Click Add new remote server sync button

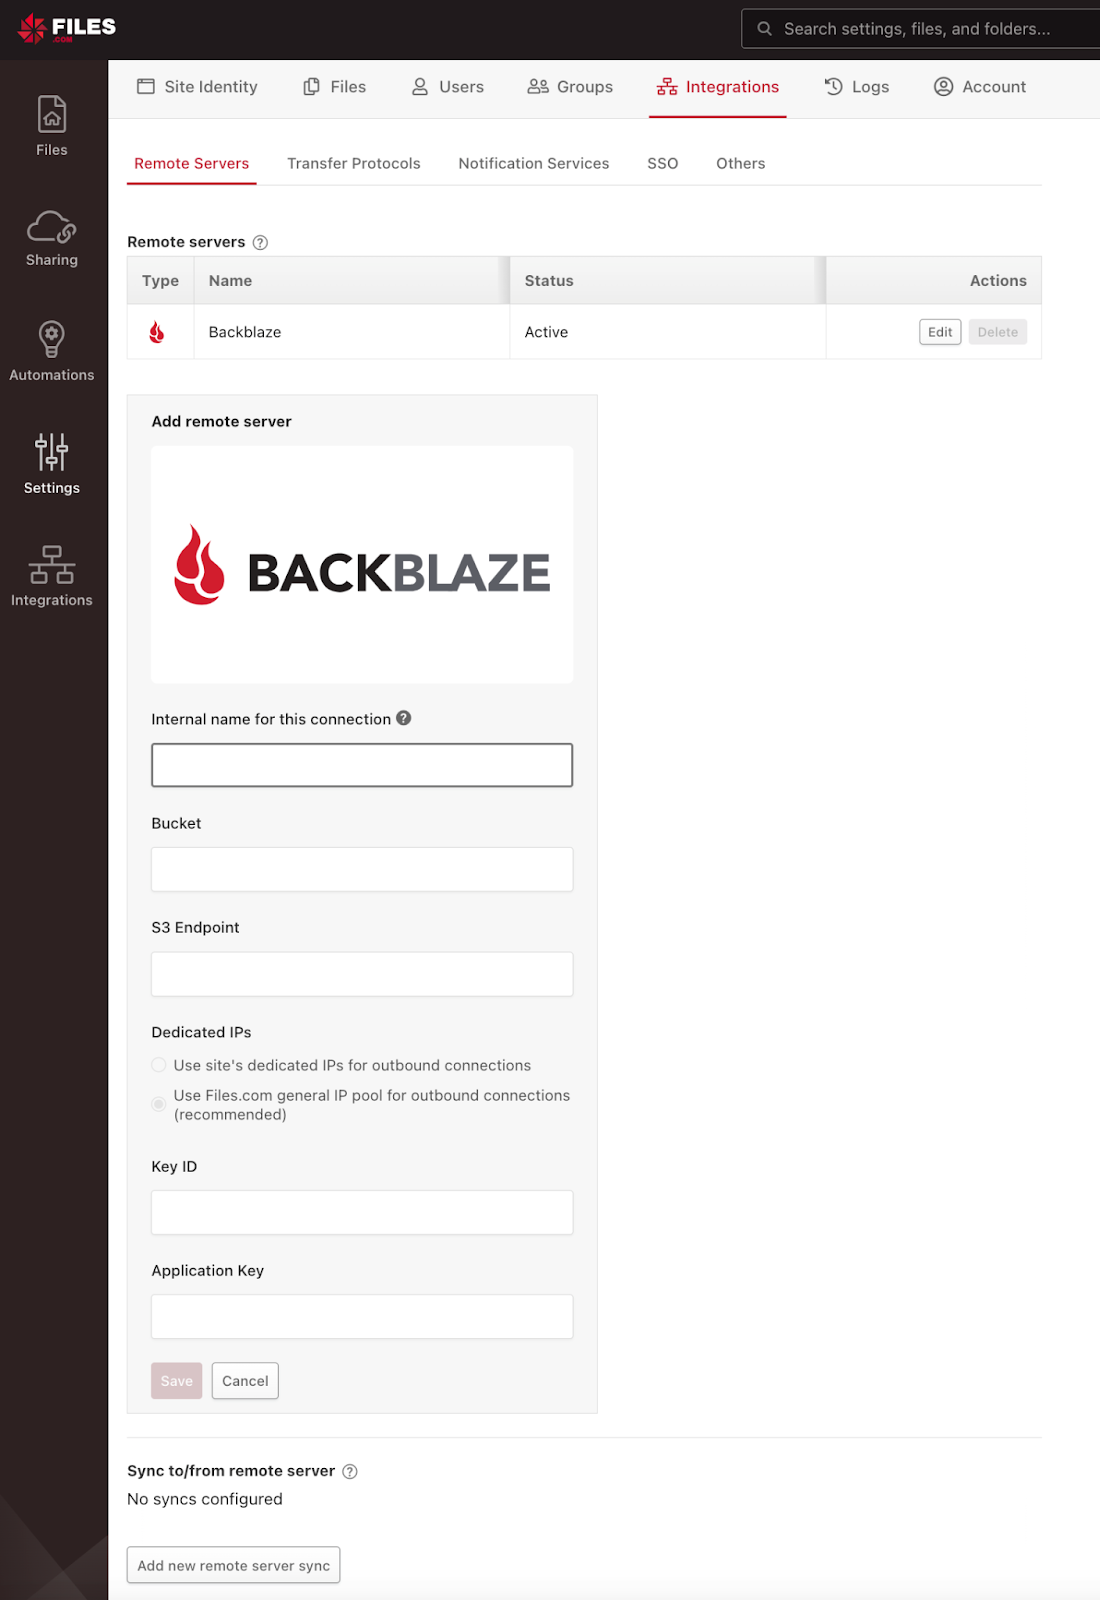click(x=233, y=1565)
